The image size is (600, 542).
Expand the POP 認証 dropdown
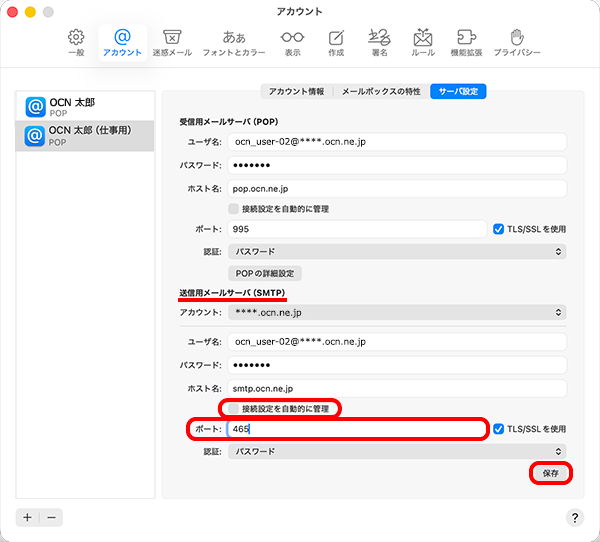coord(397,251)
